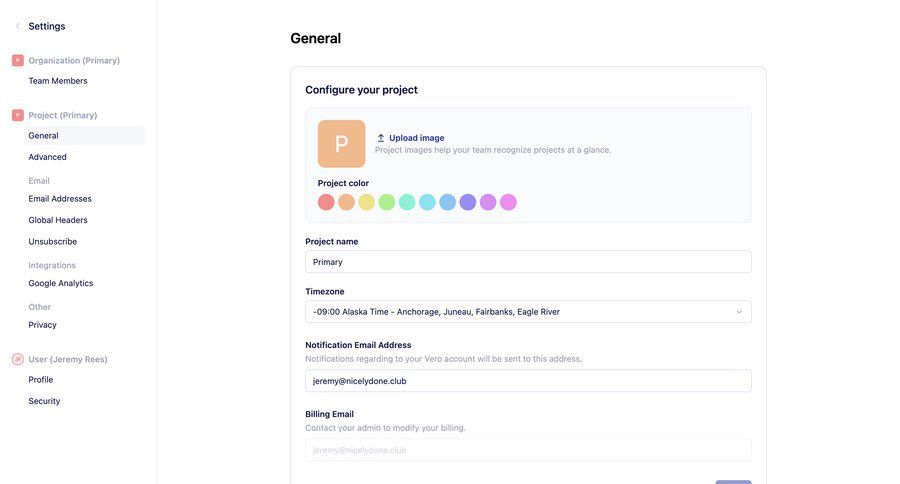The image size is (900, 484).
Task: Open the Security settings page
Action: point(44,401)
